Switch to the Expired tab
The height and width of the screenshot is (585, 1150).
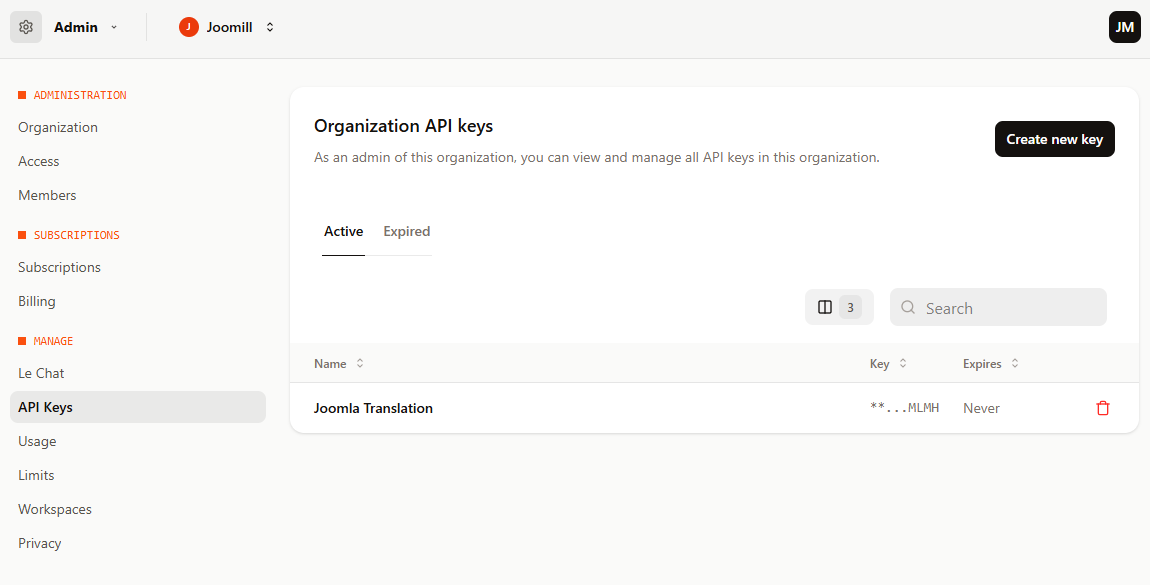pos(406,231)
